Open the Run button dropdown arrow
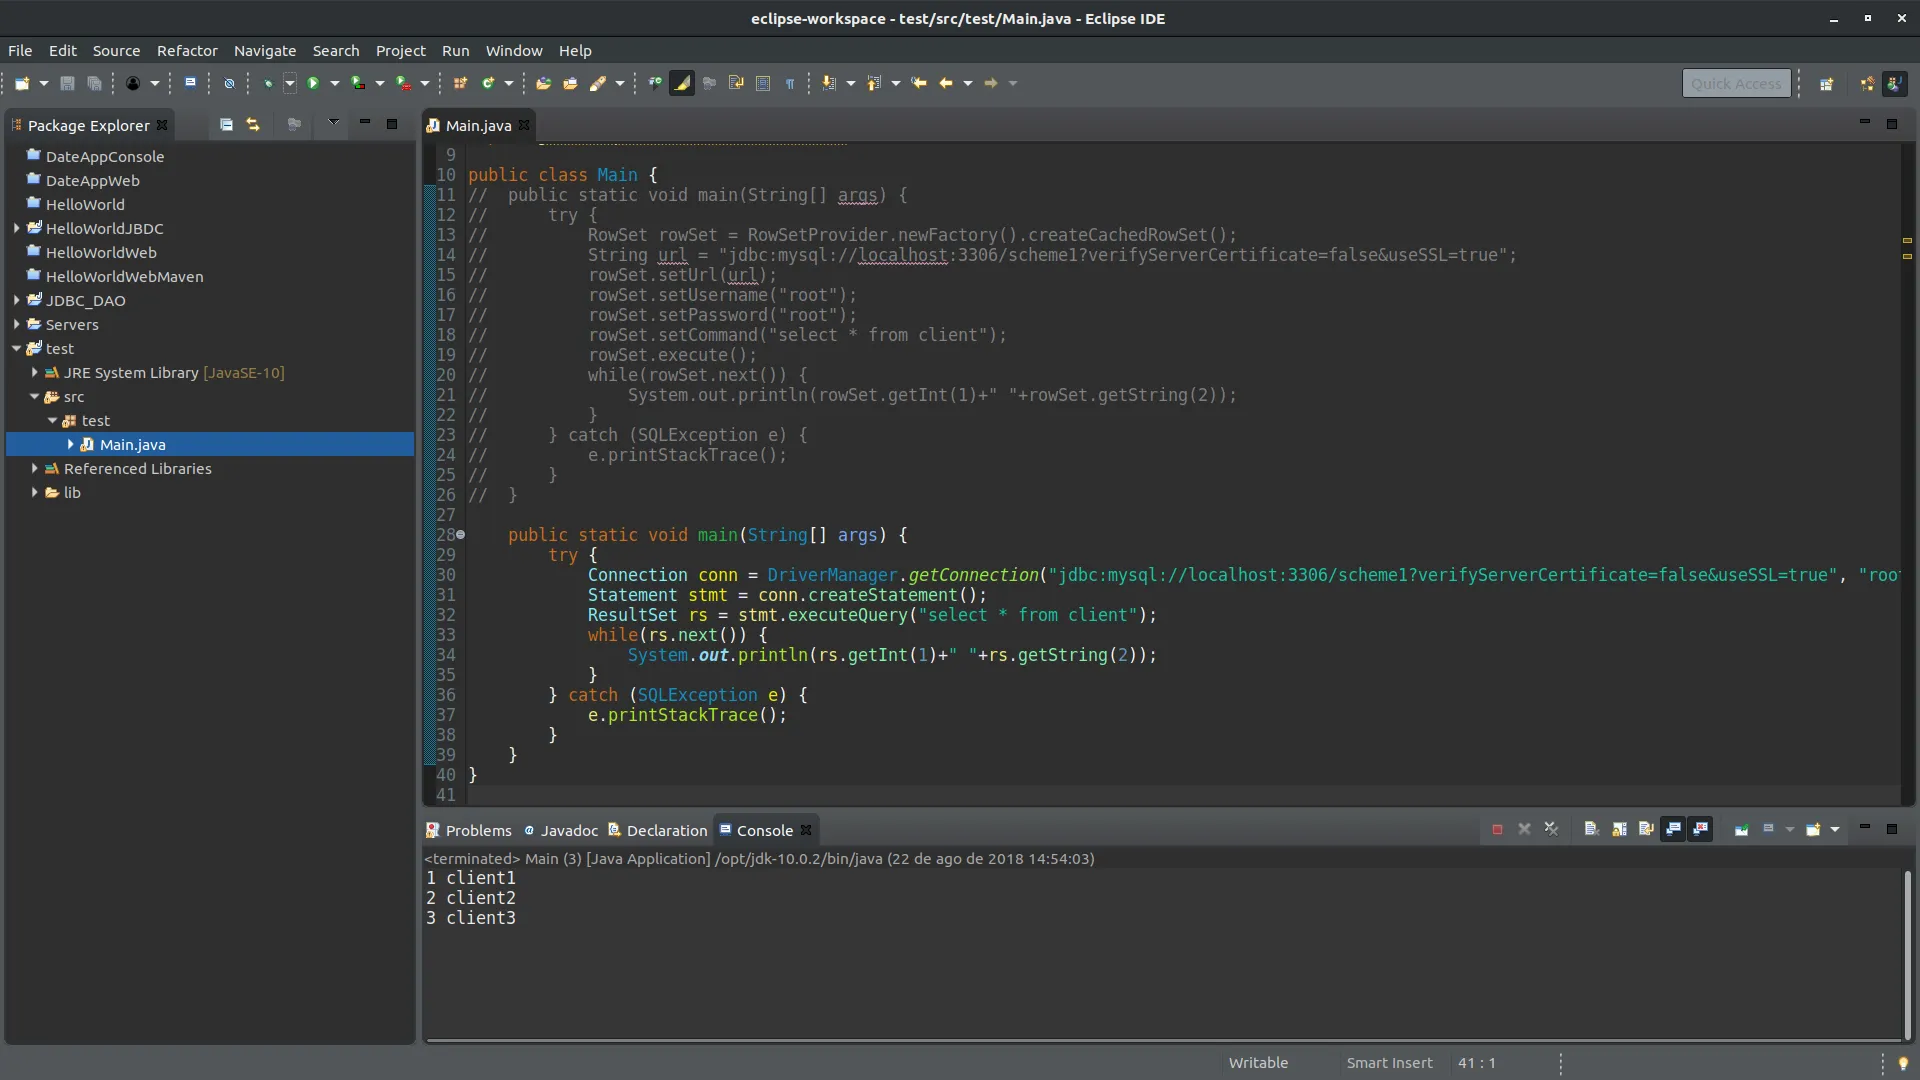This screenshot has height=1080, width=1920. tap(335, 84)
